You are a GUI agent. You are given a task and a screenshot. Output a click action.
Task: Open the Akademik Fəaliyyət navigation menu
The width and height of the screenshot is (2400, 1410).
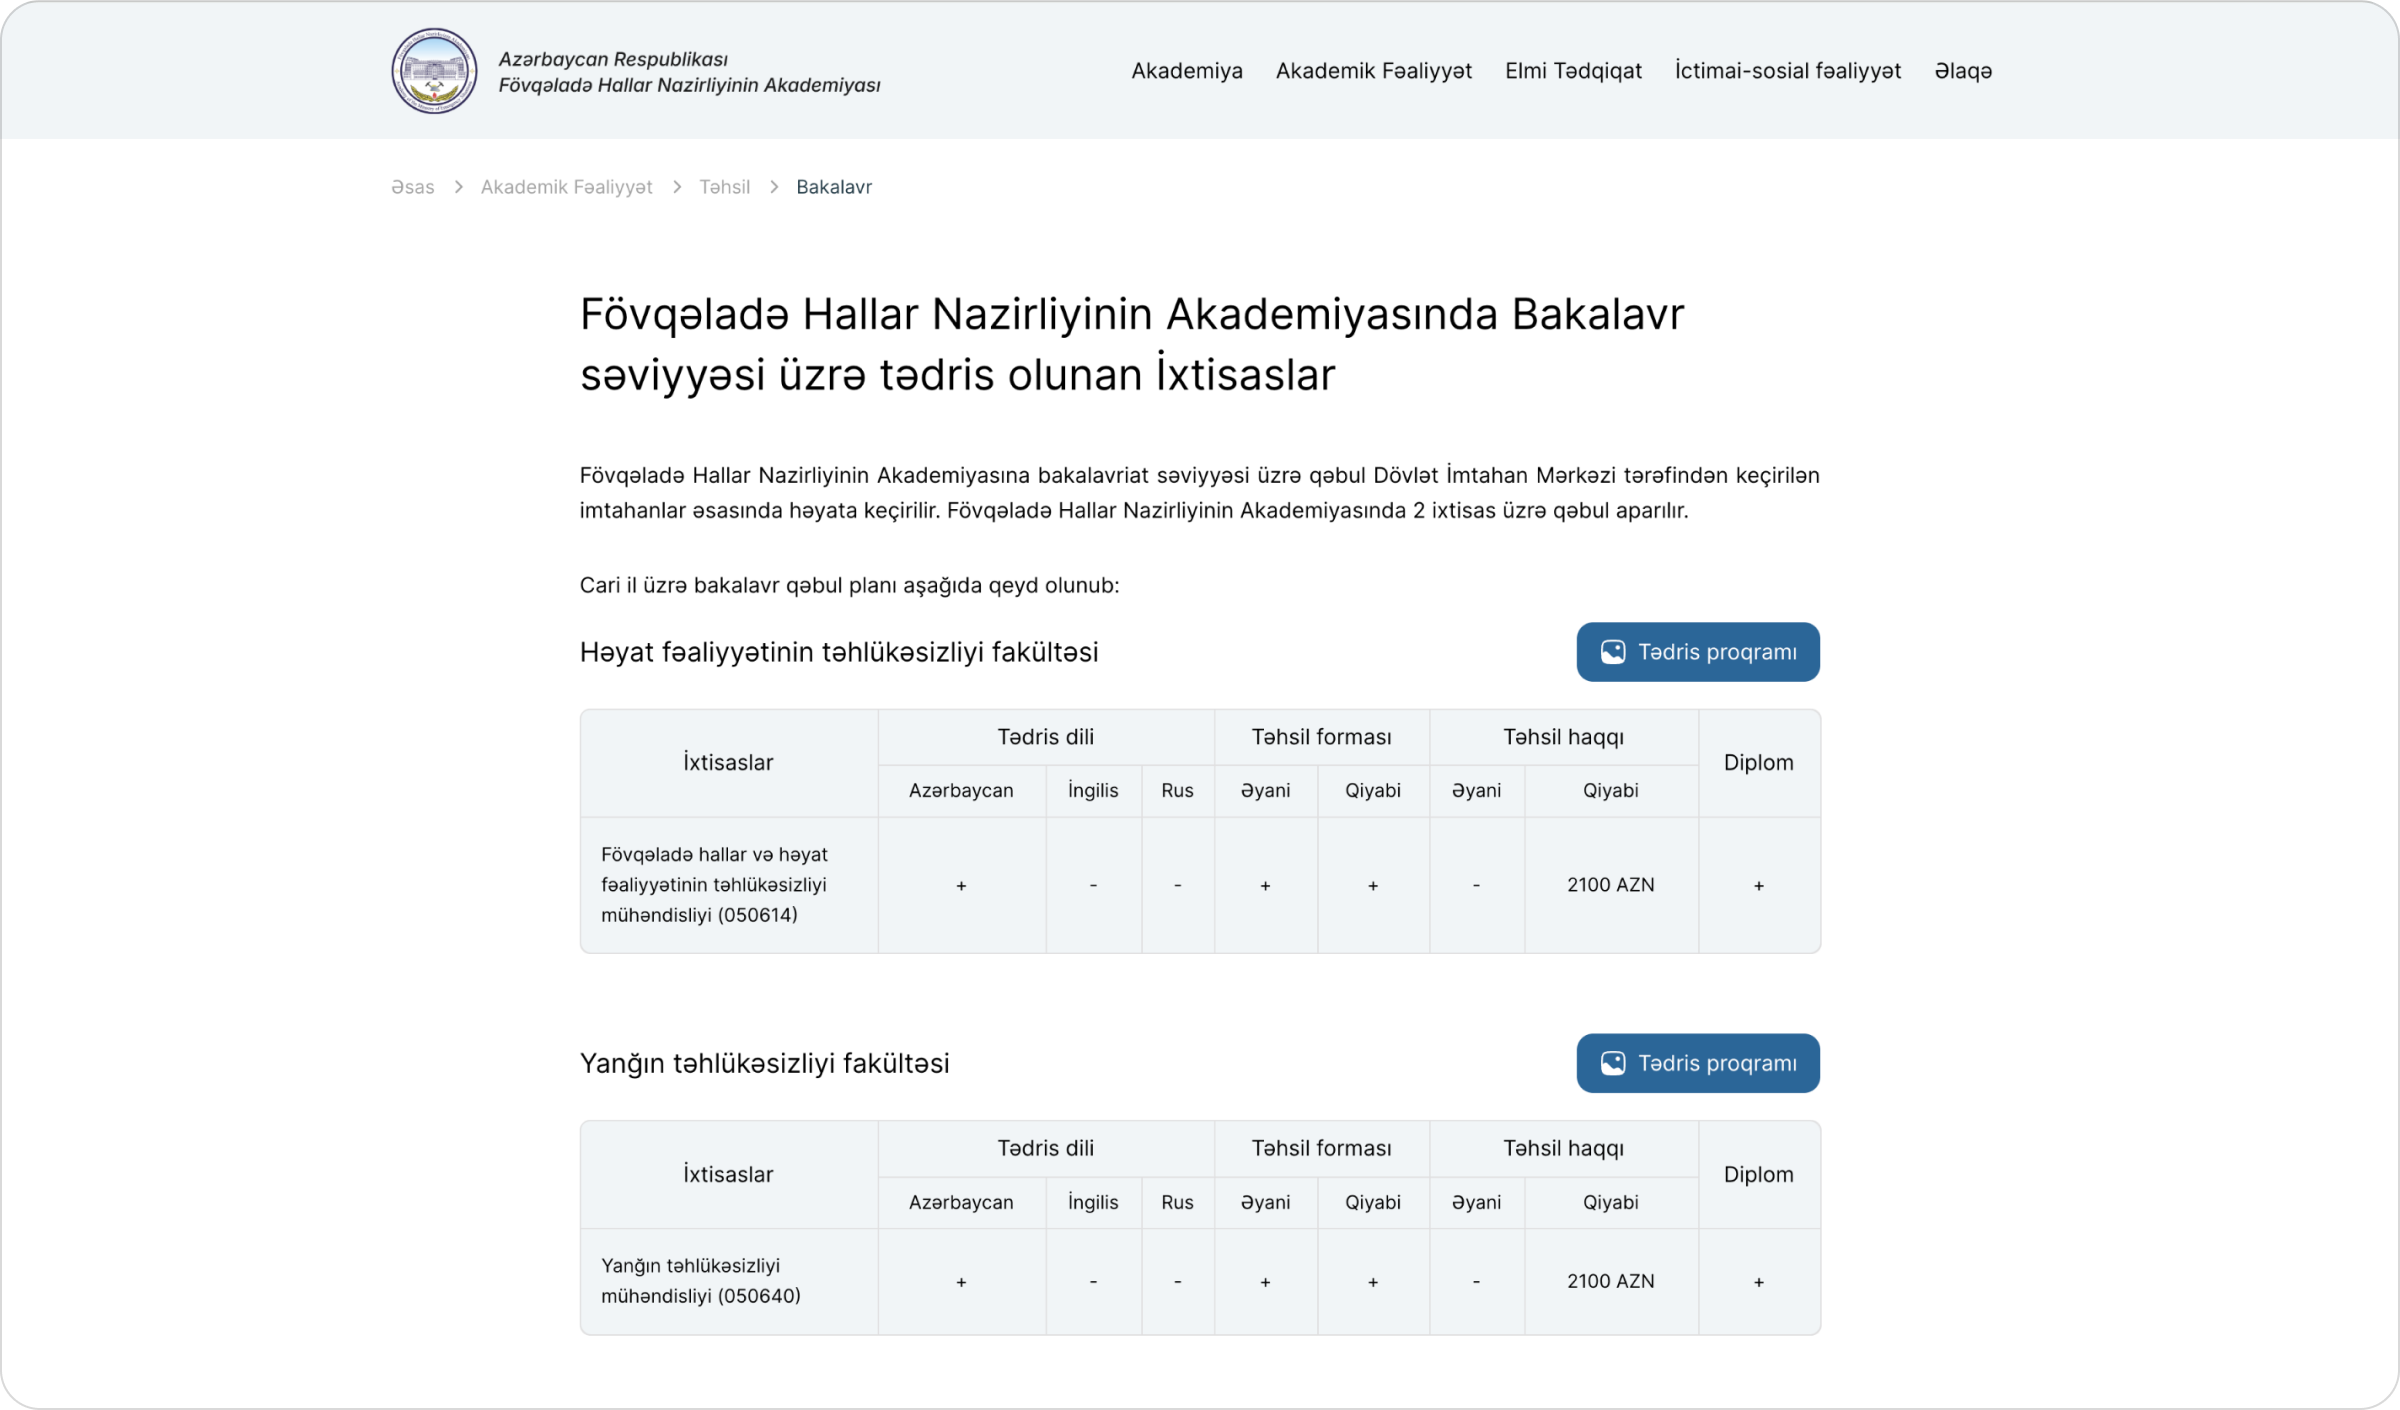click(x=1373, y=71)
